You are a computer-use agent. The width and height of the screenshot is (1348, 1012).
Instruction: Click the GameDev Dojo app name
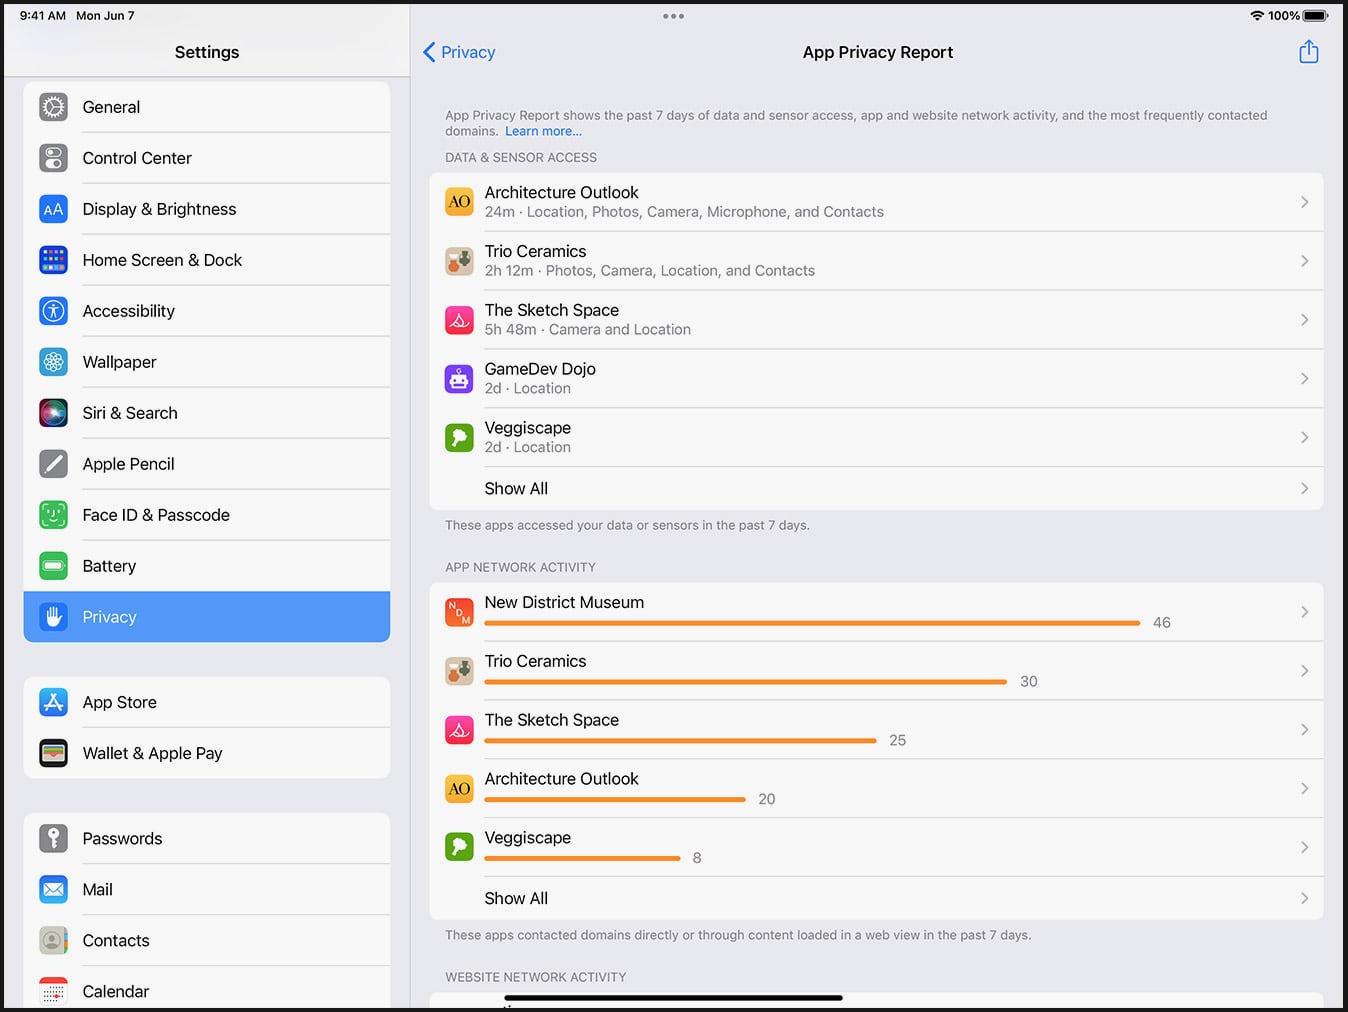pyautogui.click(x=540, y=369)
